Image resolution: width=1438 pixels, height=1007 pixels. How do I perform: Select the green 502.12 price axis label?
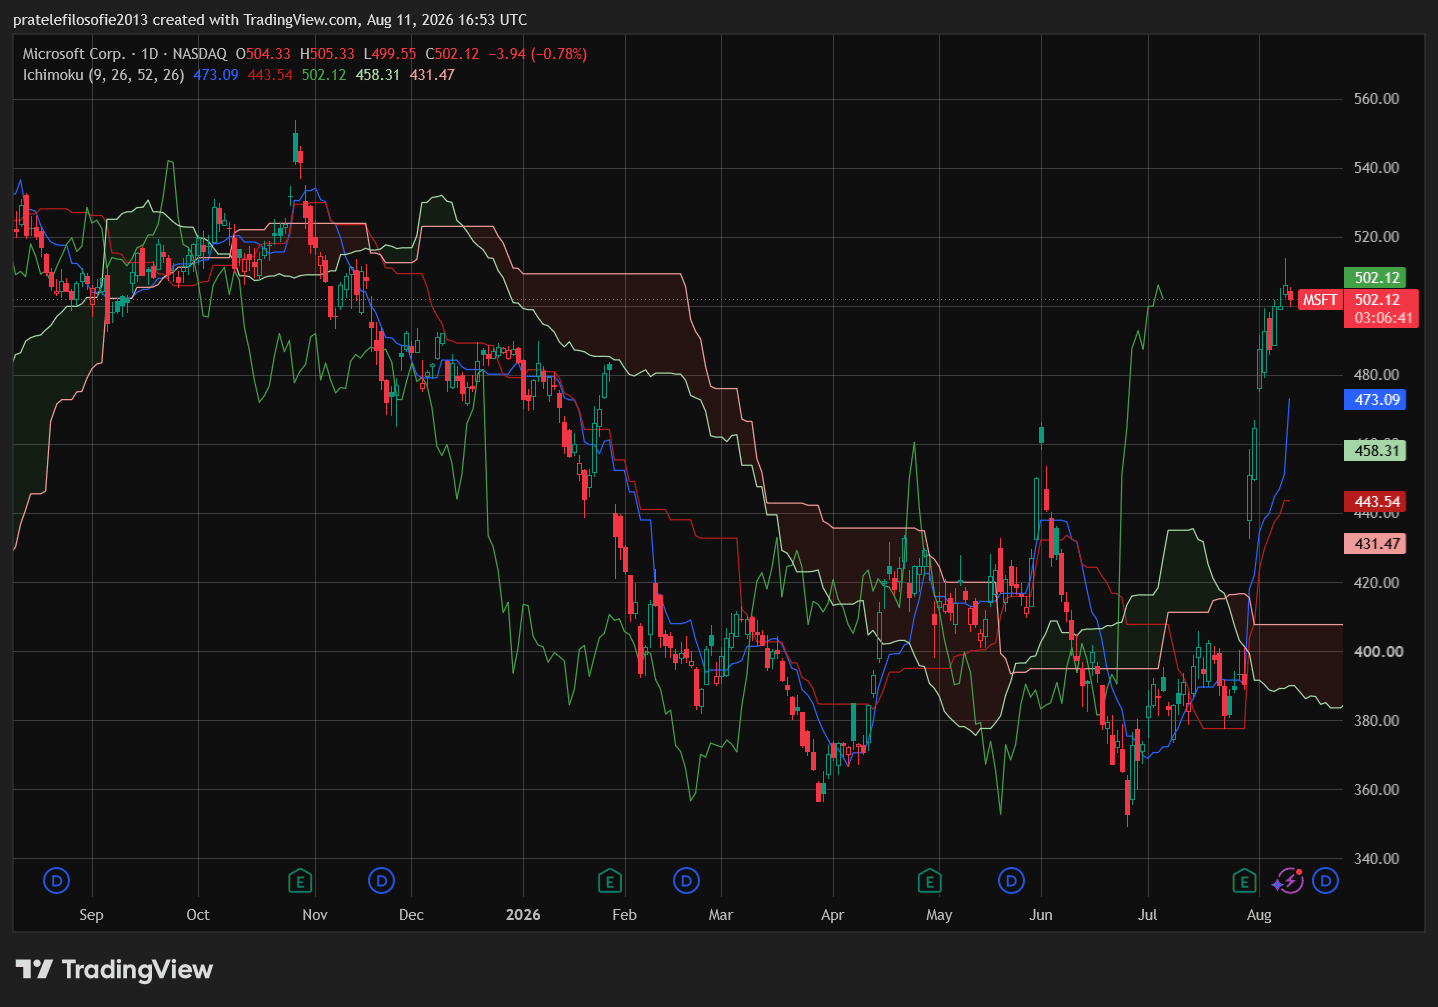tap(1375, 278)
